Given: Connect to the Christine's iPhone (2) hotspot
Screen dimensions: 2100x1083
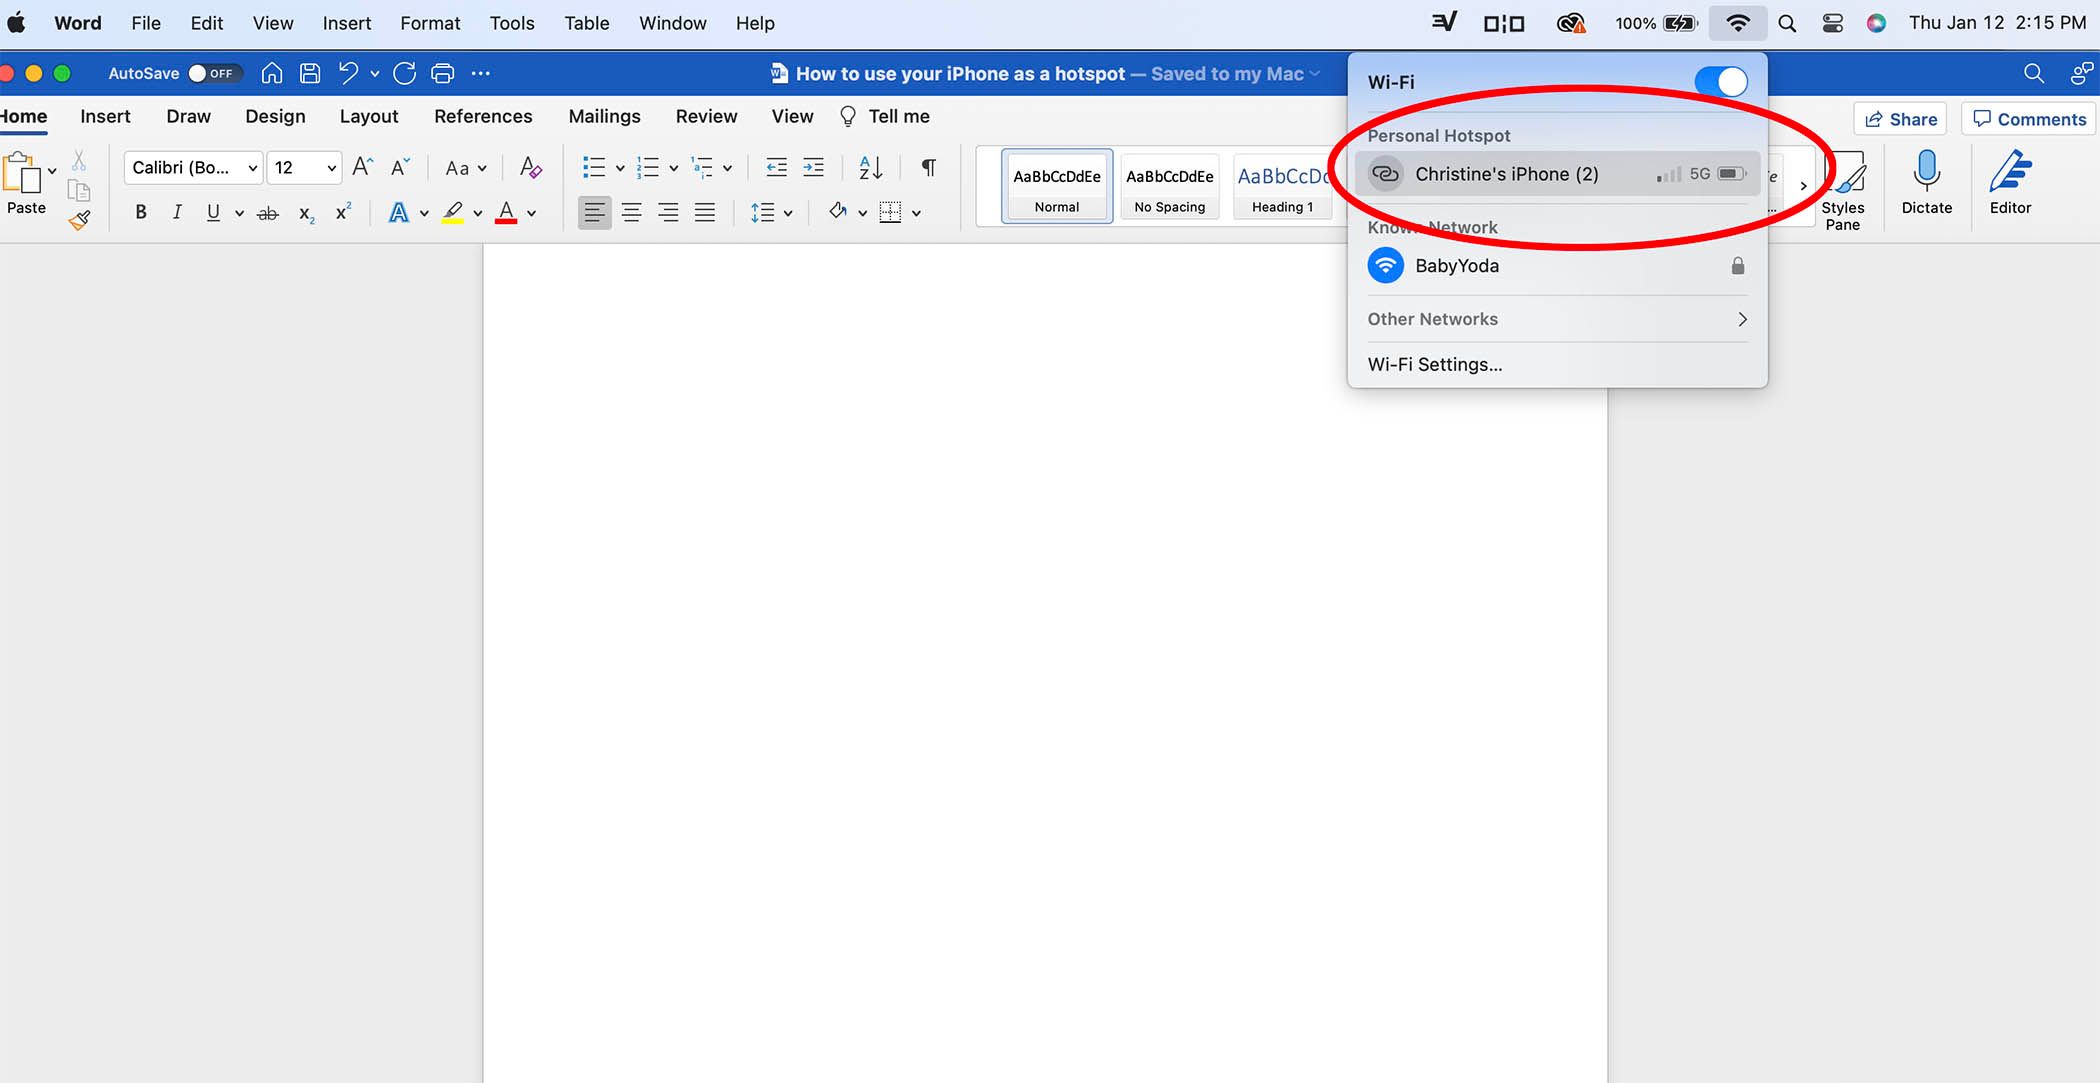Looking at the screenshot, I should pyautogui.click(x=1506, y=174).
